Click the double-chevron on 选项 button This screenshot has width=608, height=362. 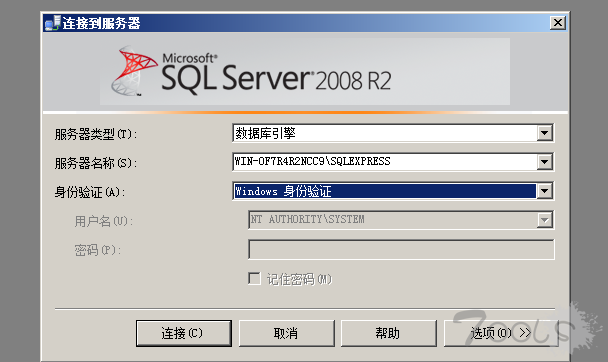pyautogui.click(x=525, y=333)
